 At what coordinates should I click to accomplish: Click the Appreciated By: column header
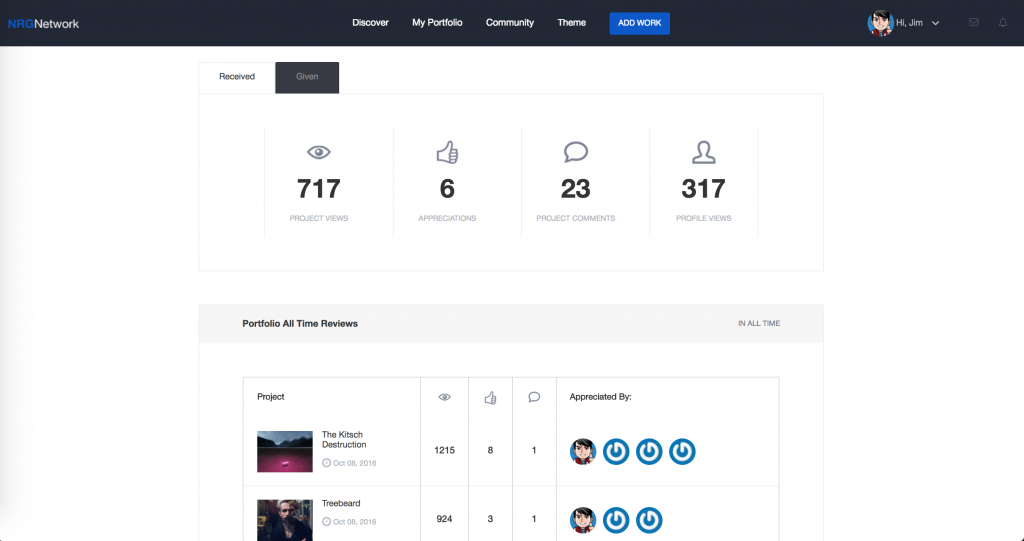coord(600,397)
